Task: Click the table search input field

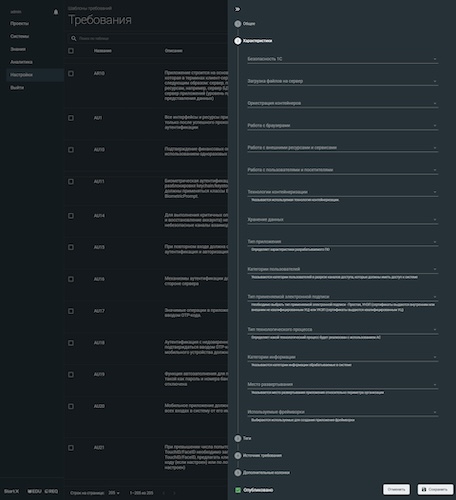Action: [x=152, y=39]
